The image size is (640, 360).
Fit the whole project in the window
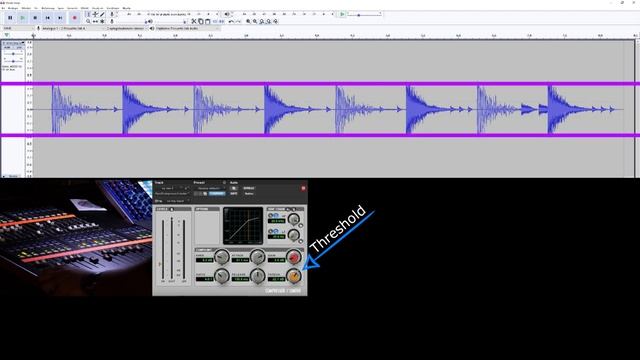pos(269,21)
